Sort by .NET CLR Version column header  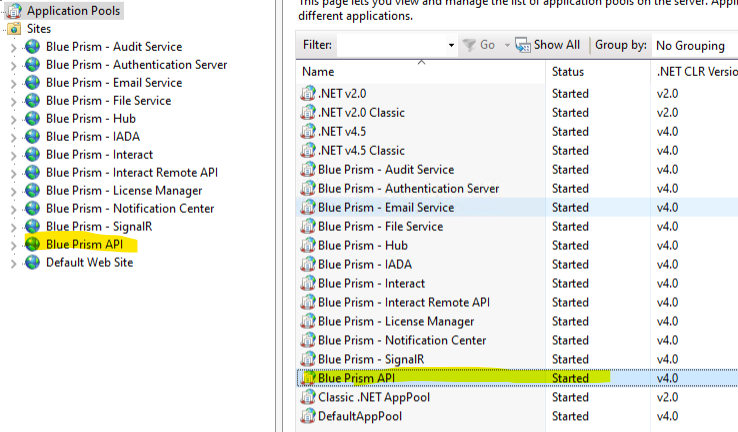pos(695,72)
